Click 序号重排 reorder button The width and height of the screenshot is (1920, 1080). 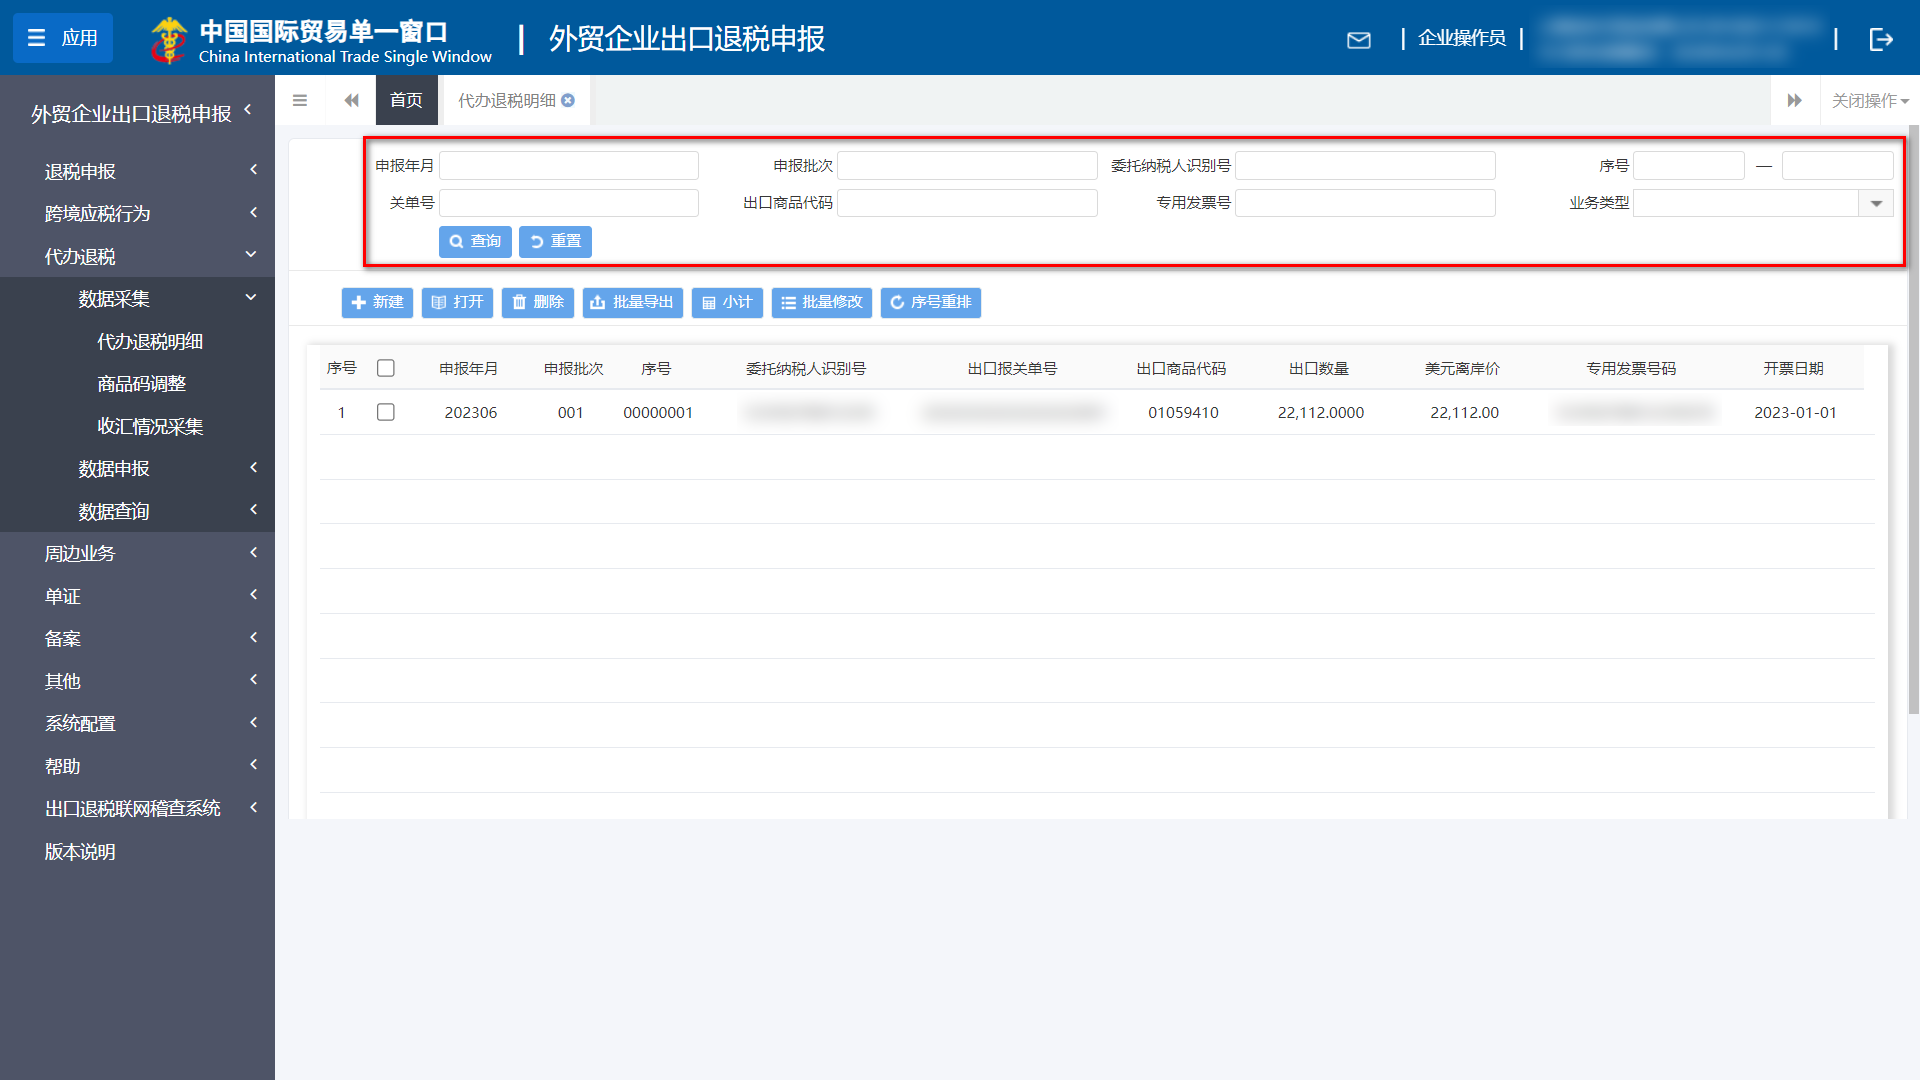point(930,302)
